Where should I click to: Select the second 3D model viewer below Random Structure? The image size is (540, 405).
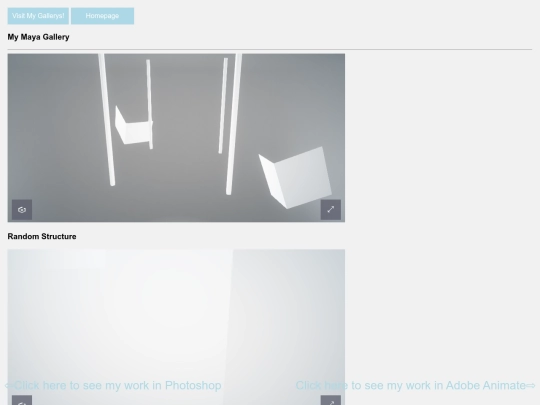(176, 327)
